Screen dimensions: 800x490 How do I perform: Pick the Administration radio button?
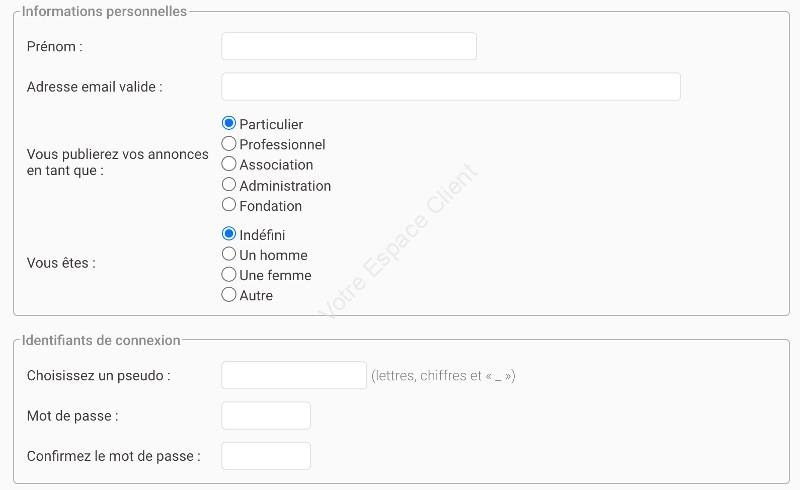229,184
